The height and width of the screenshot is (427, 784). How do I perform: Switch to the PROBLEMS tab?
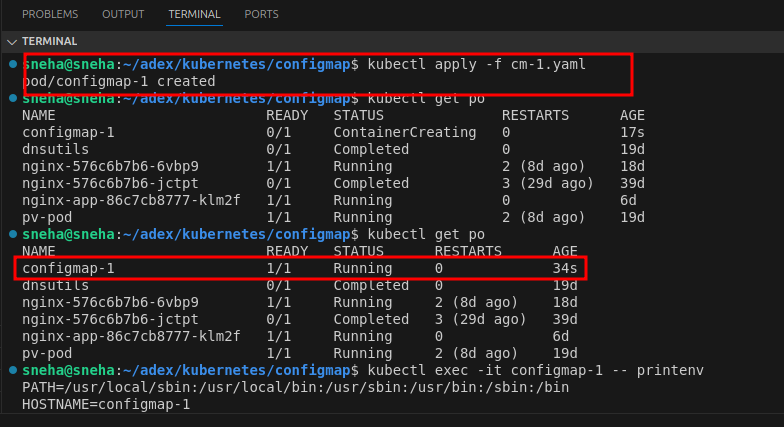click(50, 15)
